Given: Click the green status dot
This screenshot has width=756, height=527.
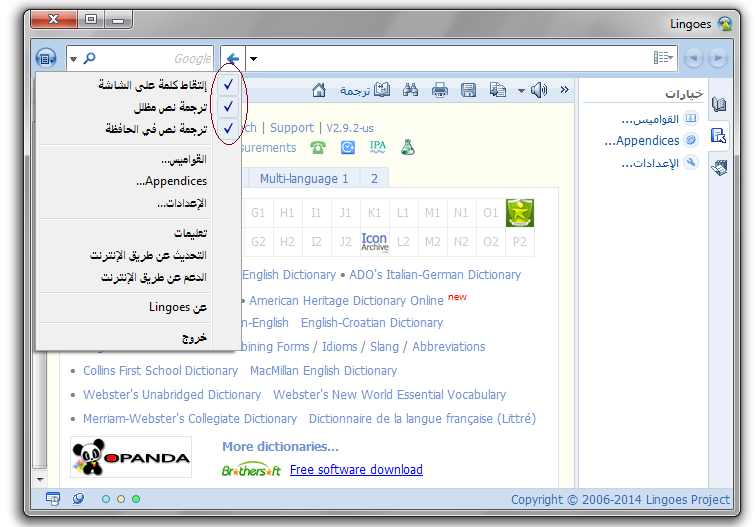Looking at the screenshot, I should click(136, 499).
